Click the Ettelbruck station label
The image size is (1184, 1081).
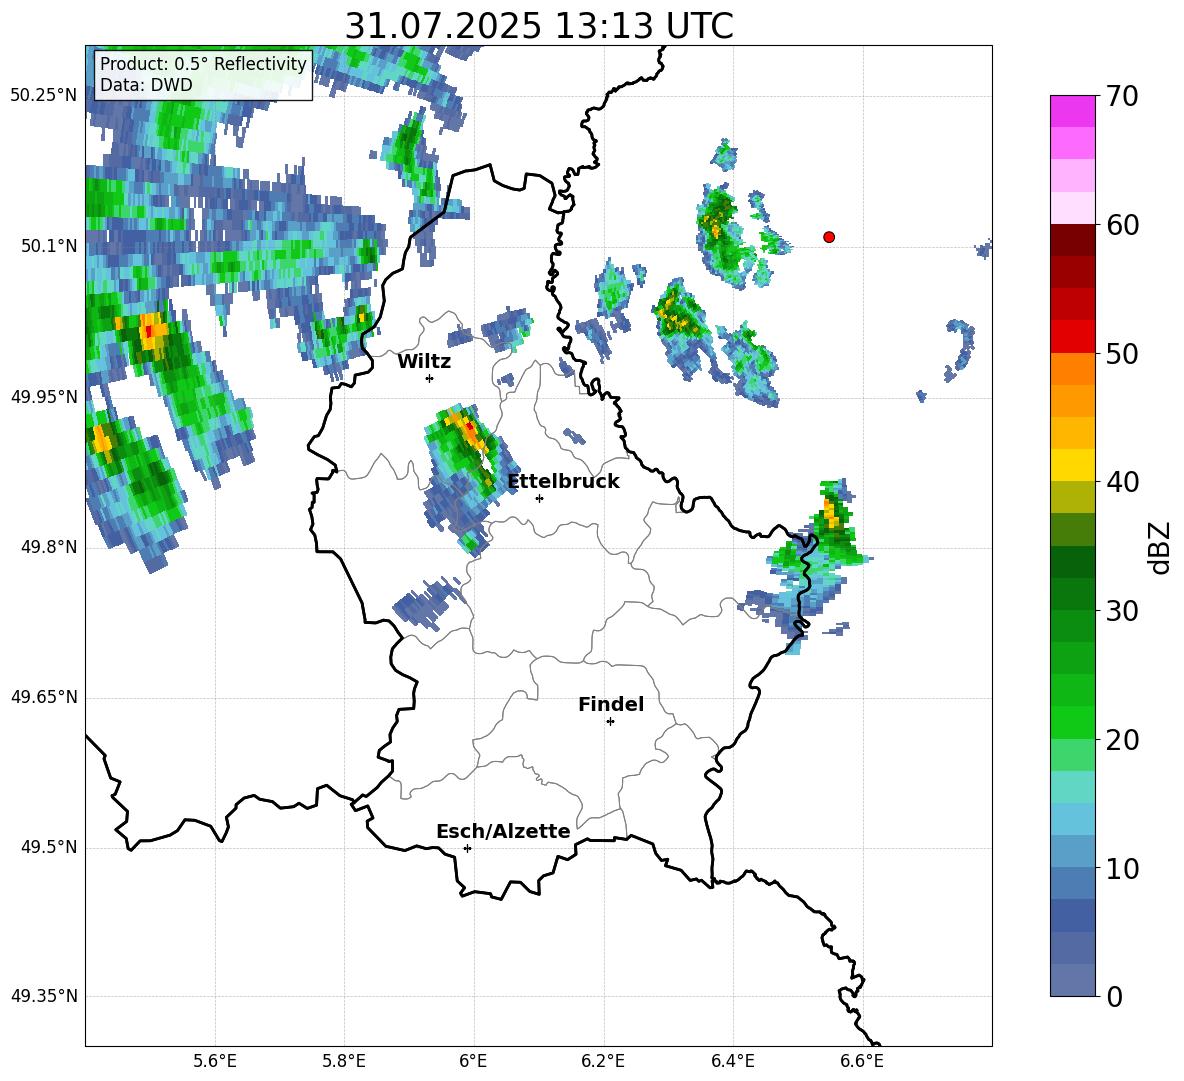[x=563, y=482]
